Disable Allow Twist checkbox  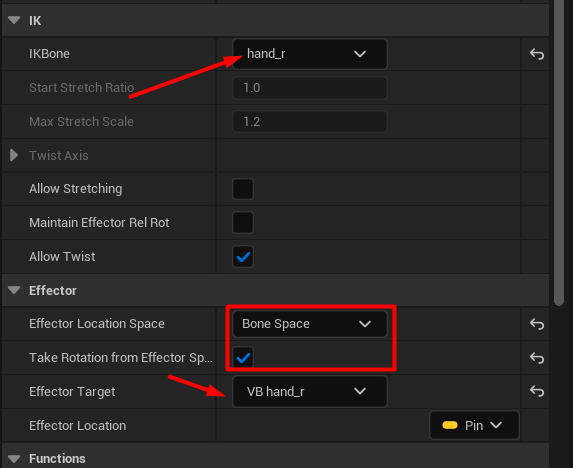[243, 257]
